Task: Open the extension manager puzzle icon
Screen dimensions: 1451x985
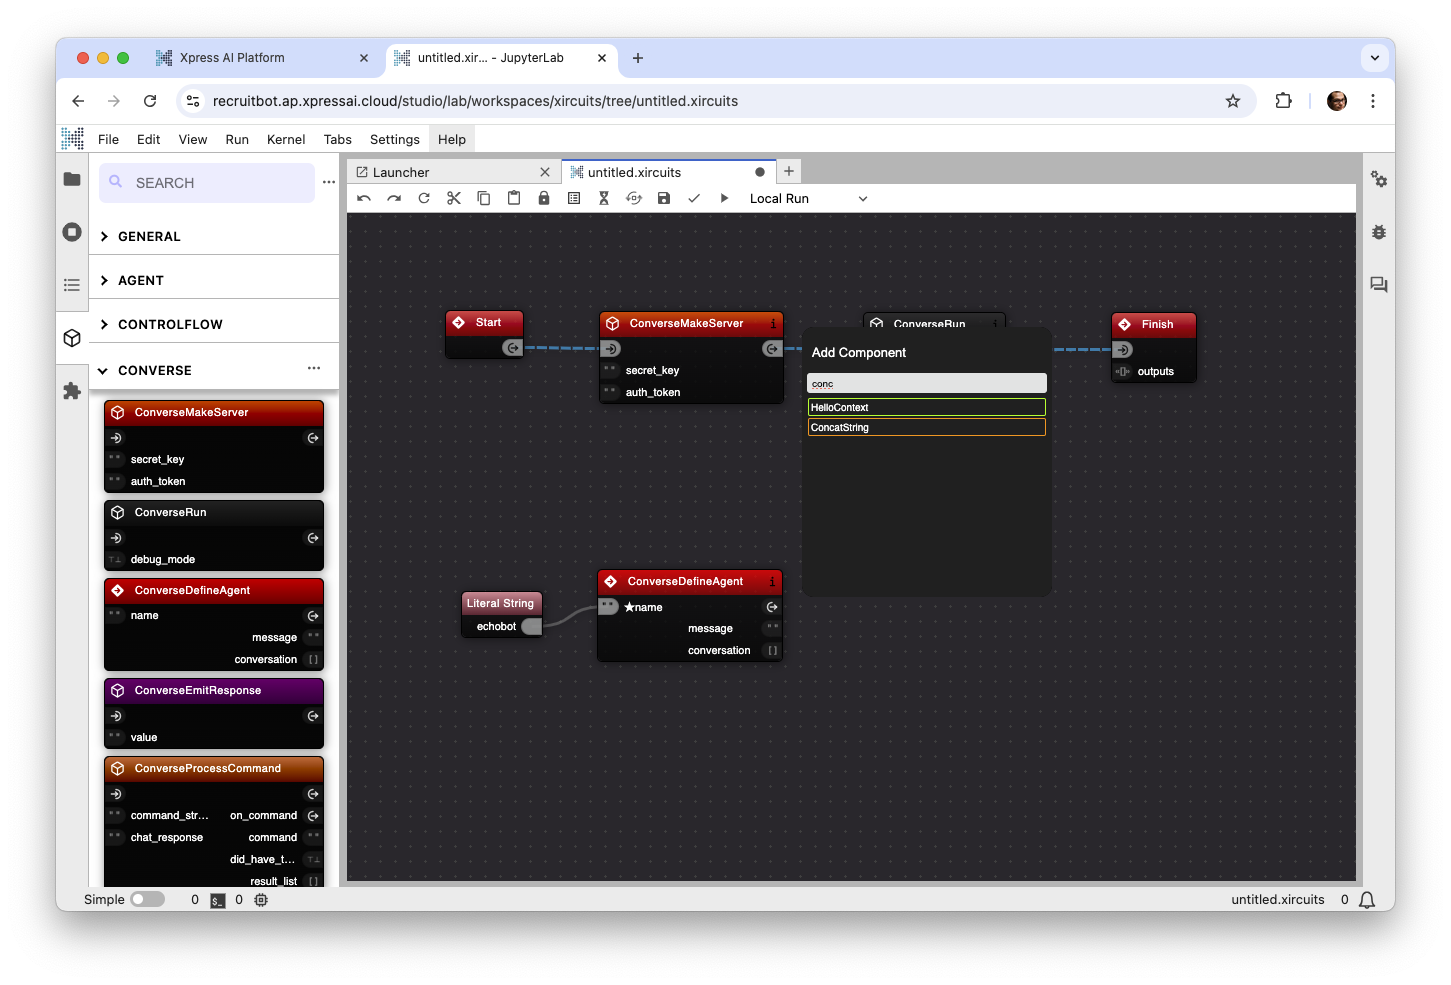Action: point(72,391)
